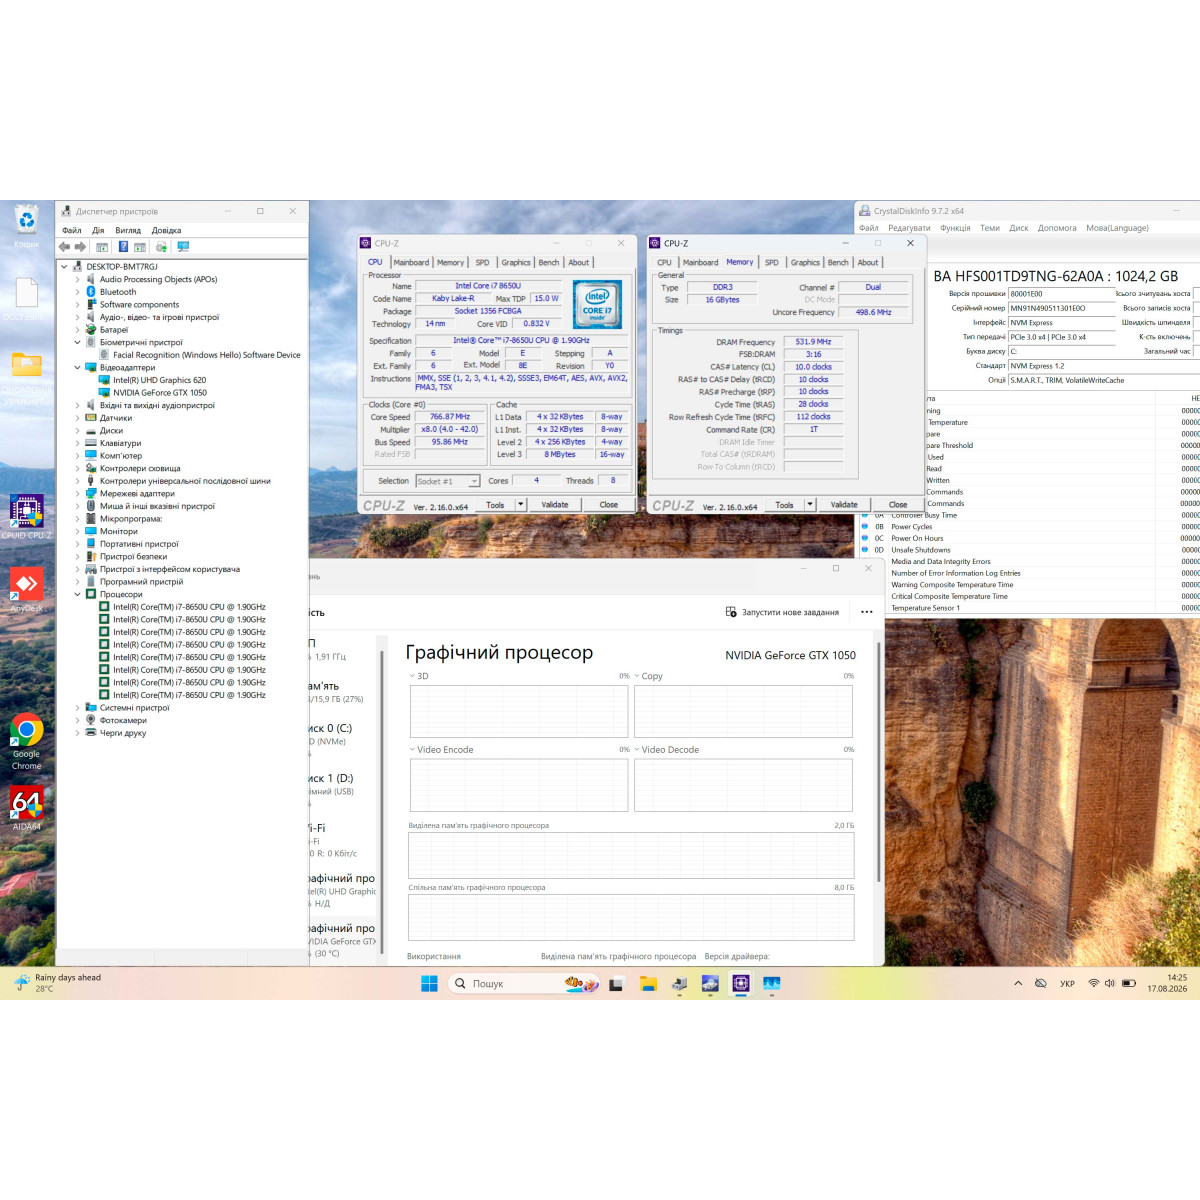Click the volume speaker icon in system tray
Viewport: 1200px width, 1200px height.
pos(1109,984)
